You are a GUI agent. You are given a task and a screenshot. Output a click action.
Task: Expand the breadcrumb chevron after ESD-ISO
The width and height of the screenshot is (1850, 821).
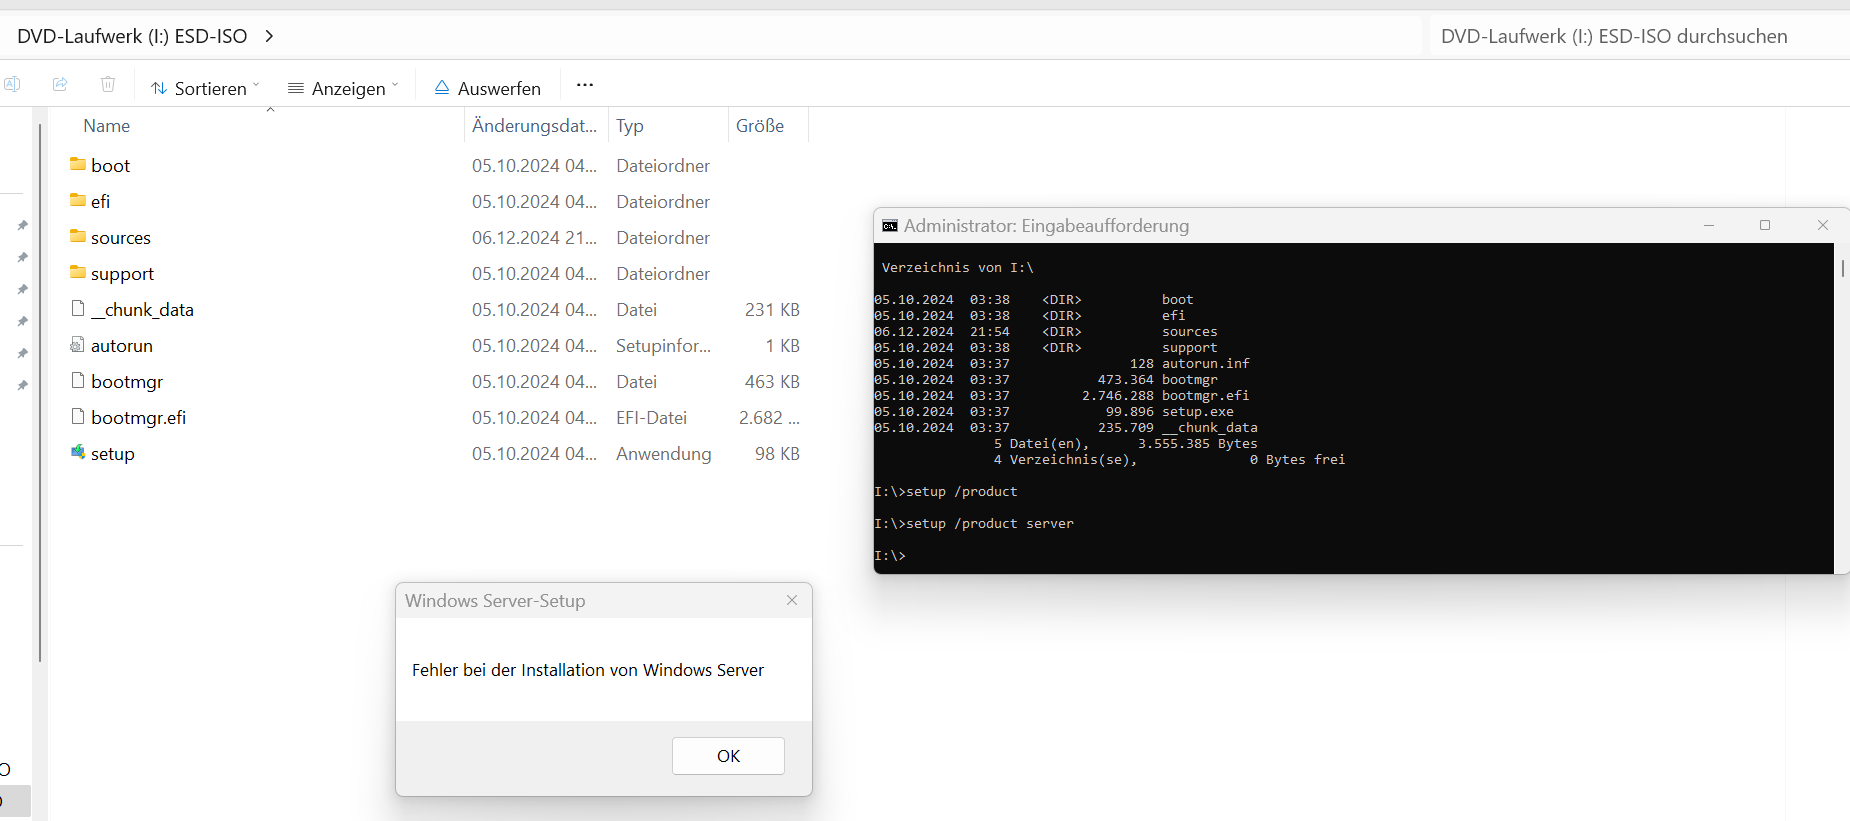click(269, 36)
